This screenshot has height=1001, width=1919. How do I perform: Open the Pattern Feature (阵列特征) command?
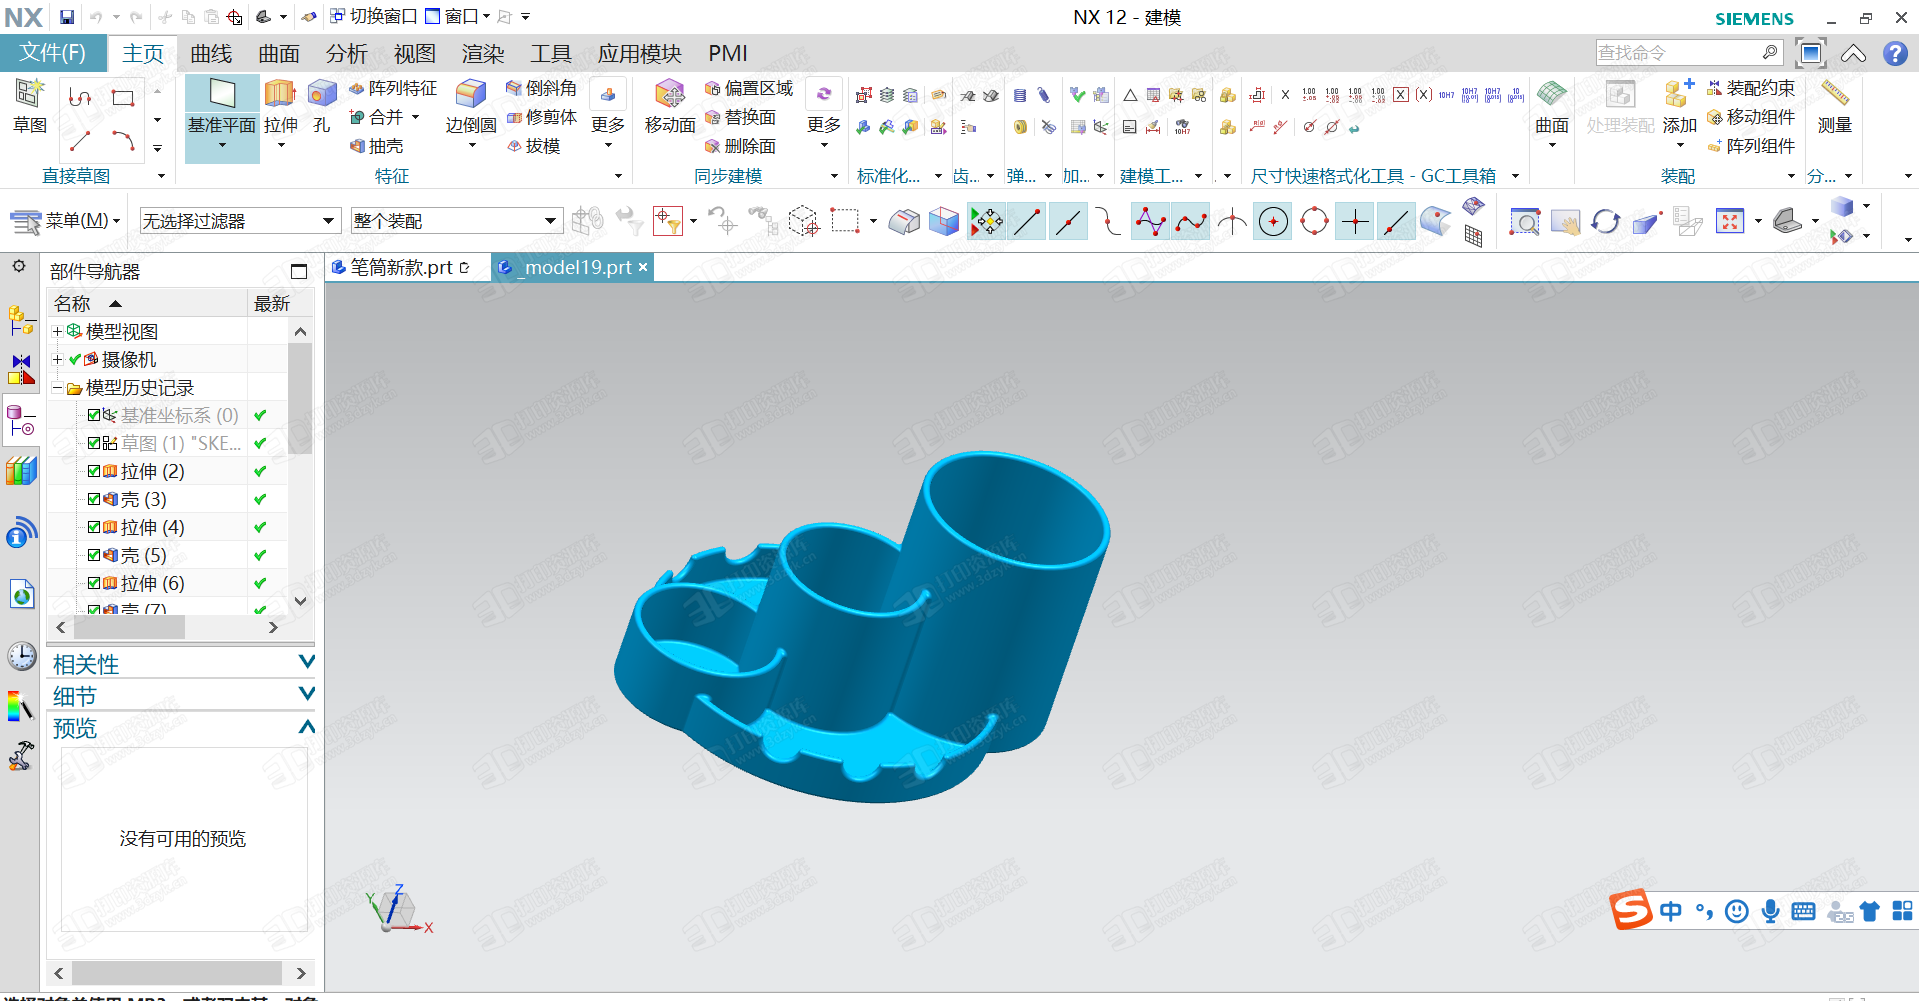tap(393, 88)
